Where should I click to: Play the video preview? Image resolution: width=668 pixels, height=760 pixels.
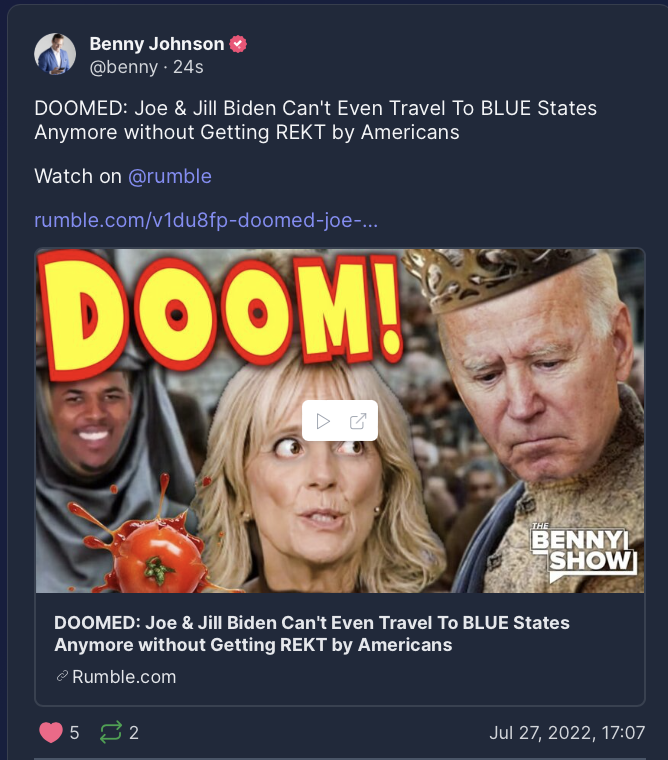323,421
